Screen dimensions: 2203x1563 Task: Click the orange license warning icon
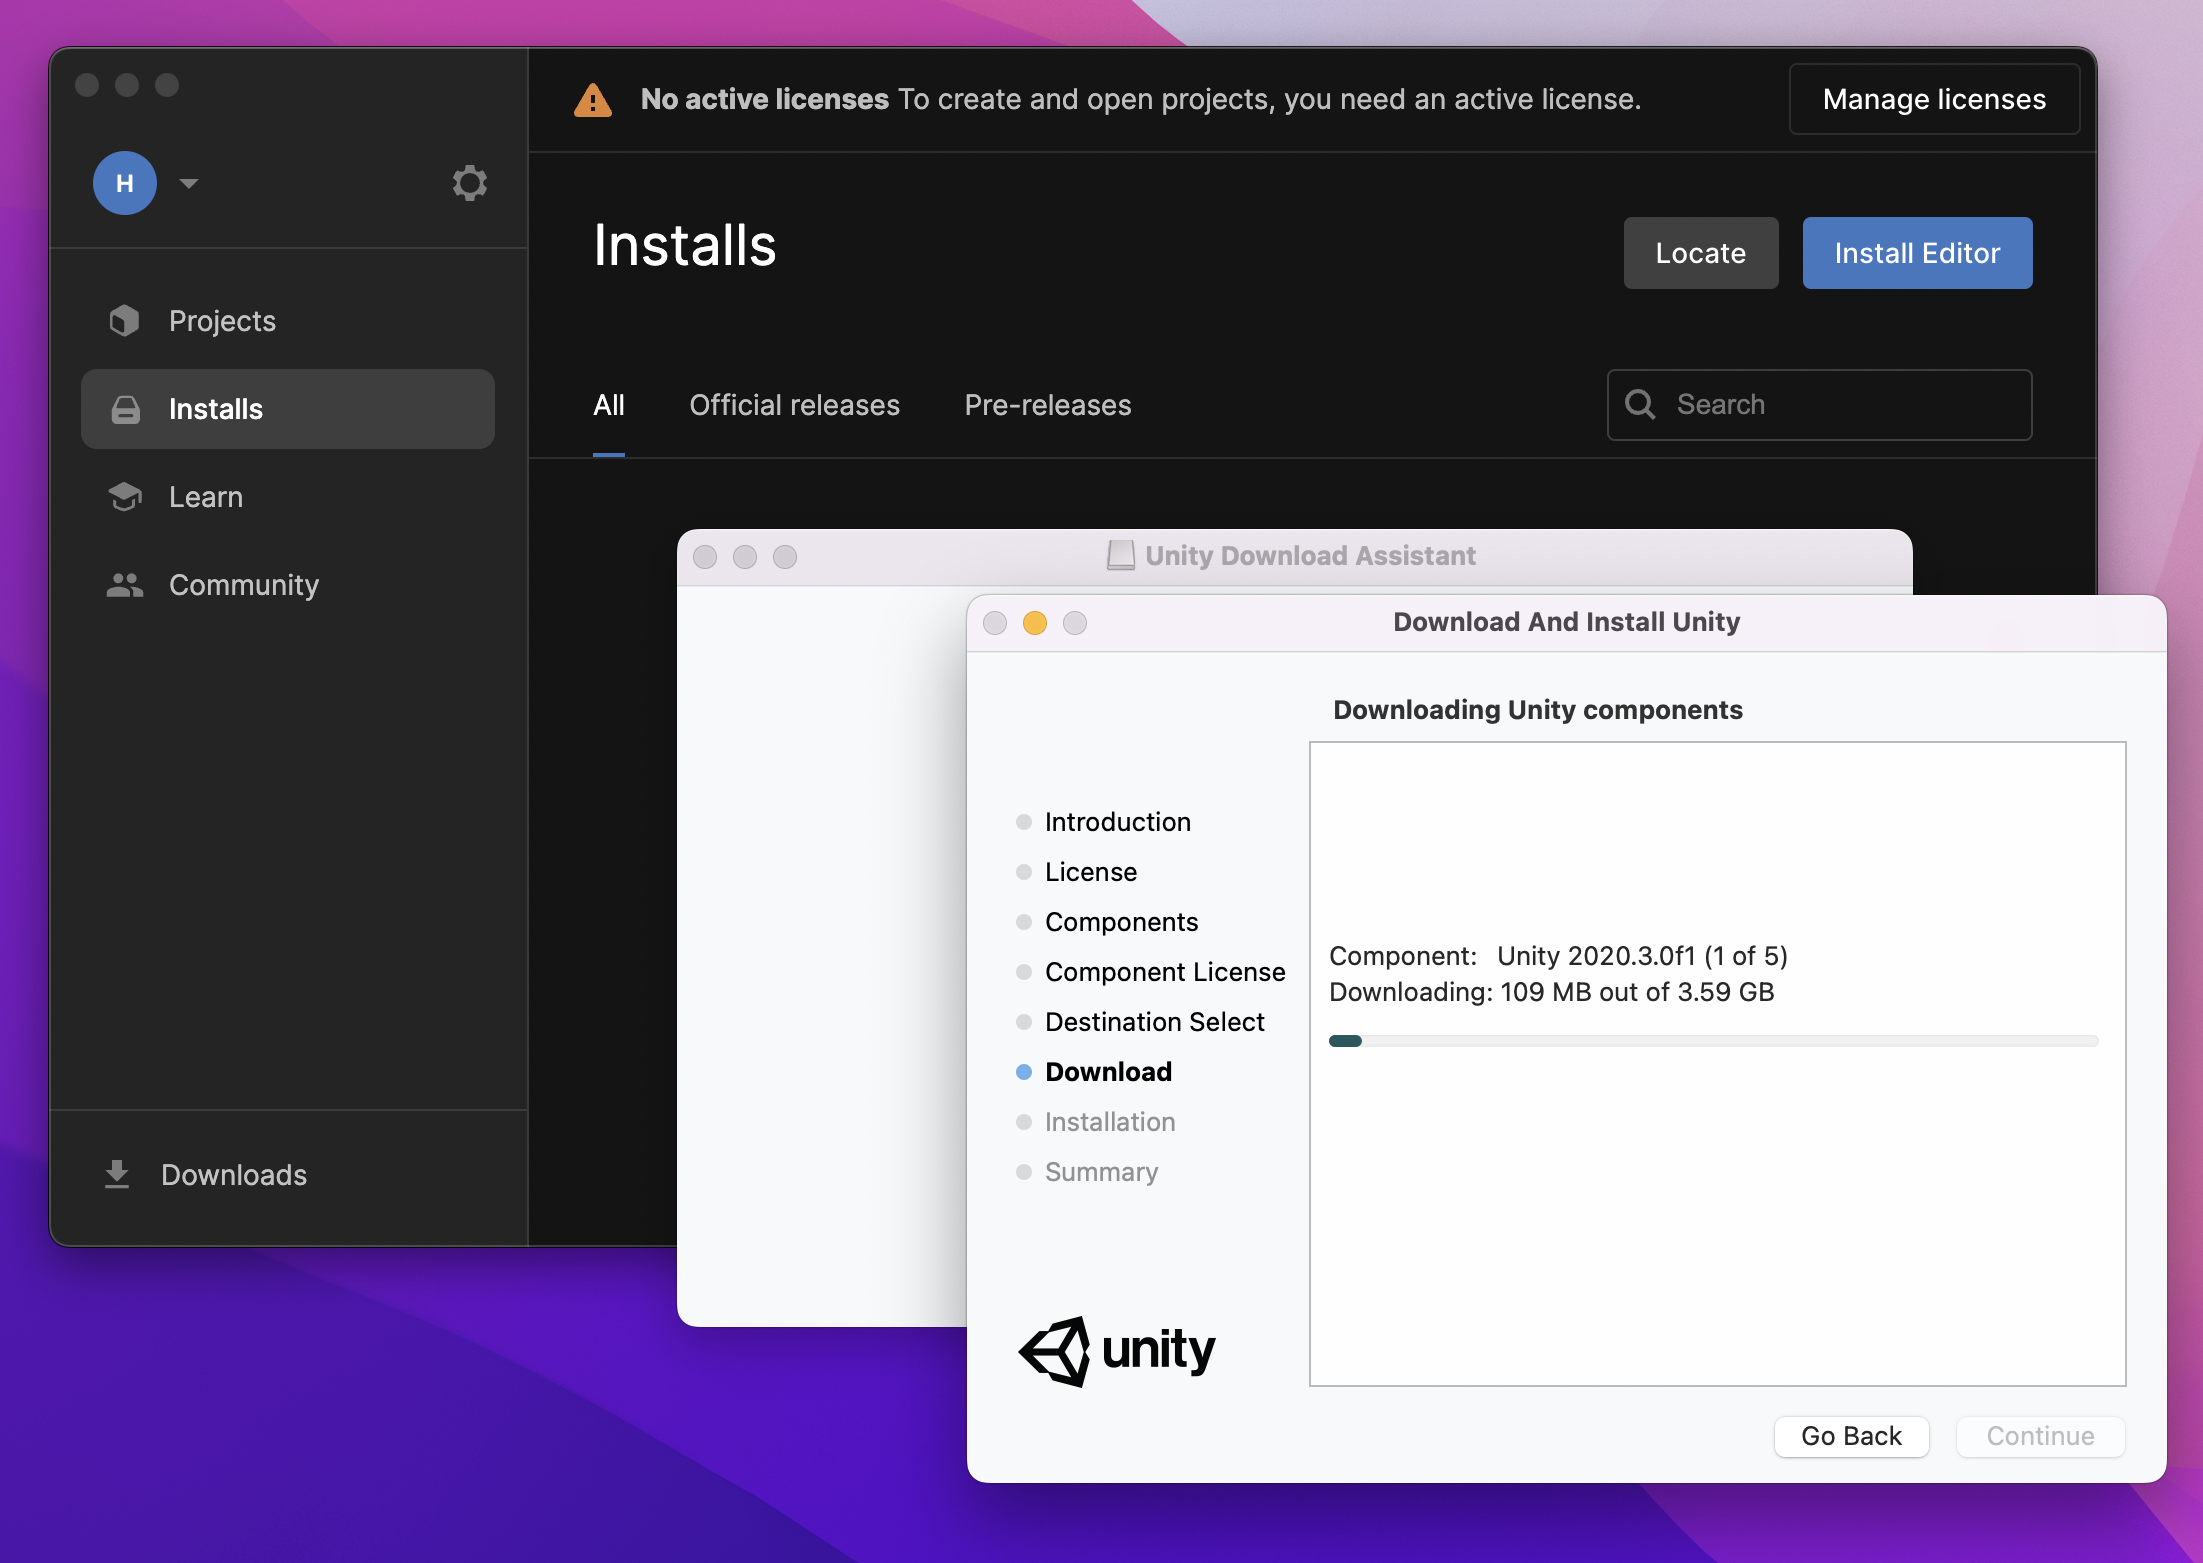(593, 100)
